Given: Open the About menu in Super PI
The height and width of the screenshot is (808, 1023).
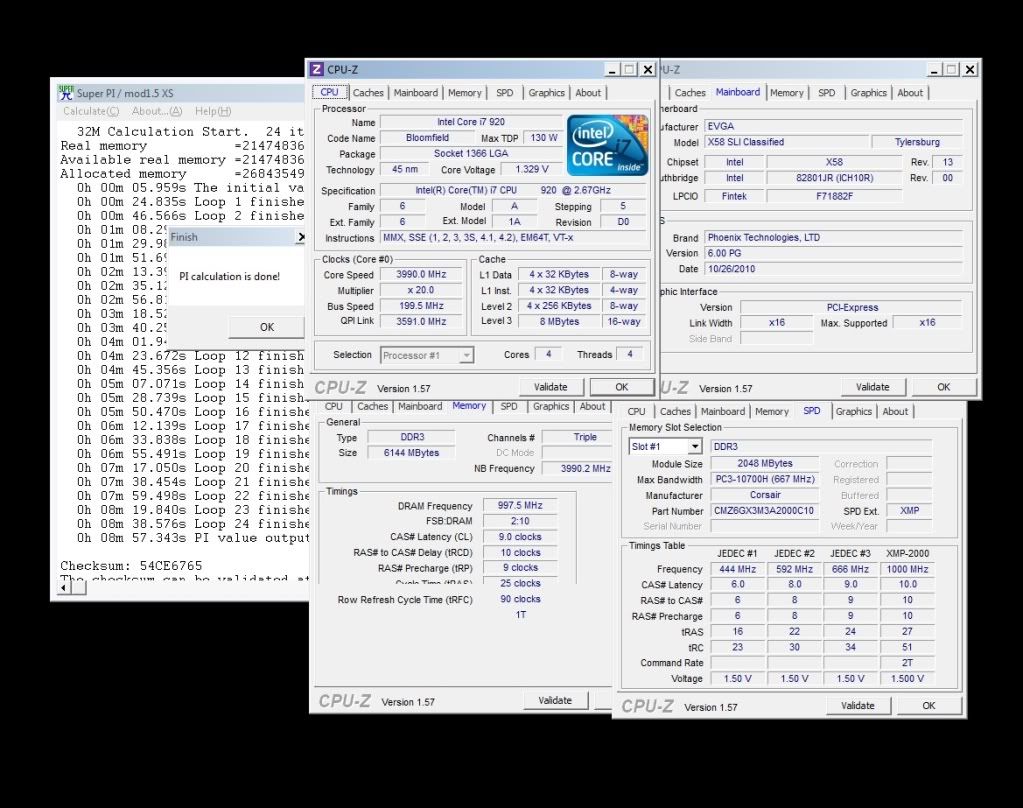Looking at the screenshot, I should click(x=157, y=112).
